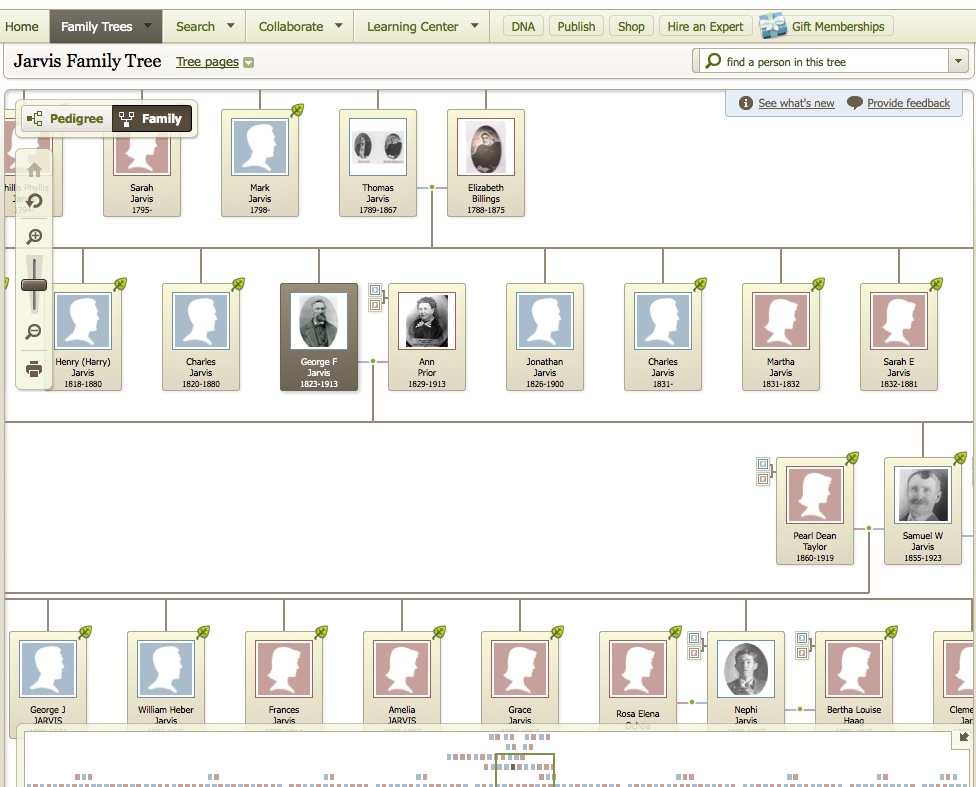Zoom out with magnifier minus icon
This screenshot has height=787, width=976.
click(34, 331)
